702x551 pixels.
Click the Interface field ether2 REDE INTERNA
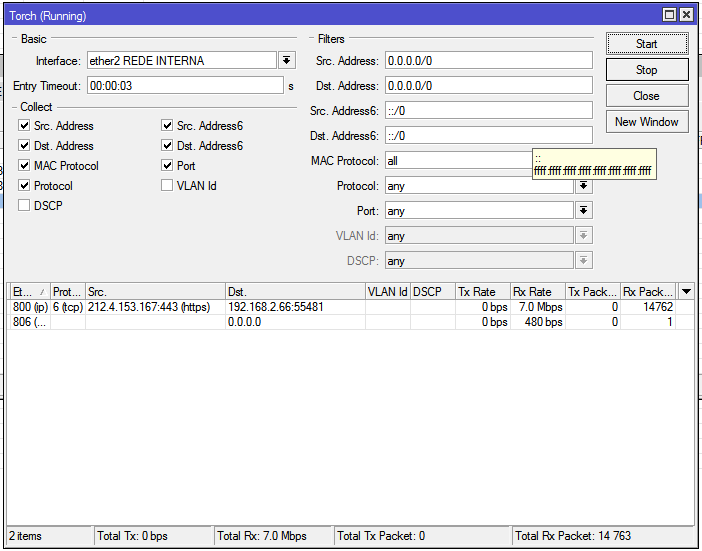pyautogui.click(x=182, y=60)
